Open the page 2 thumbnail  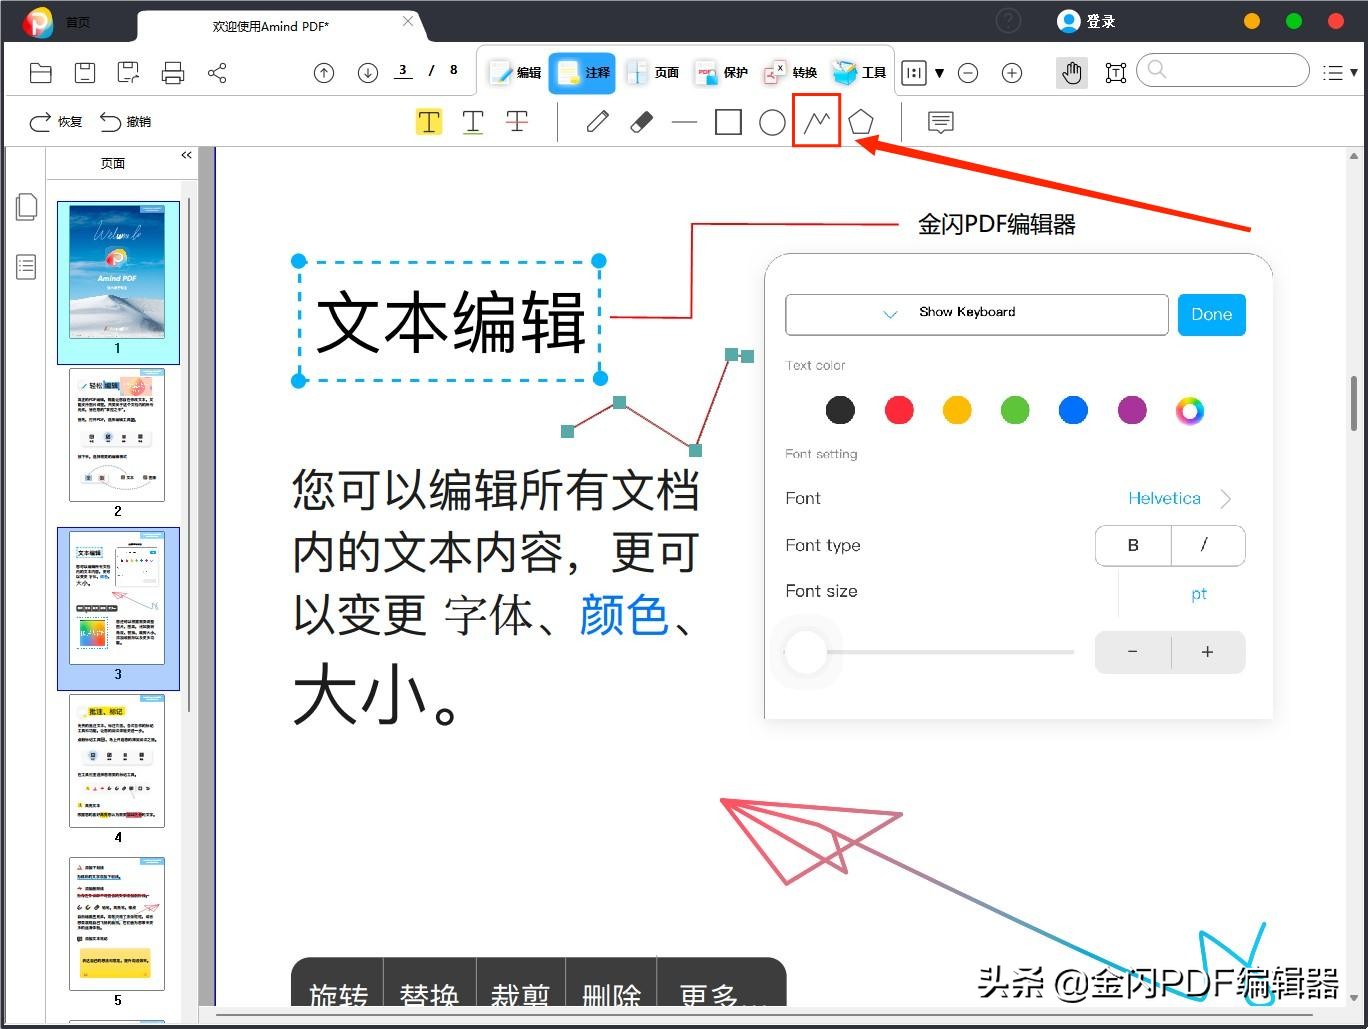[117, 435]
